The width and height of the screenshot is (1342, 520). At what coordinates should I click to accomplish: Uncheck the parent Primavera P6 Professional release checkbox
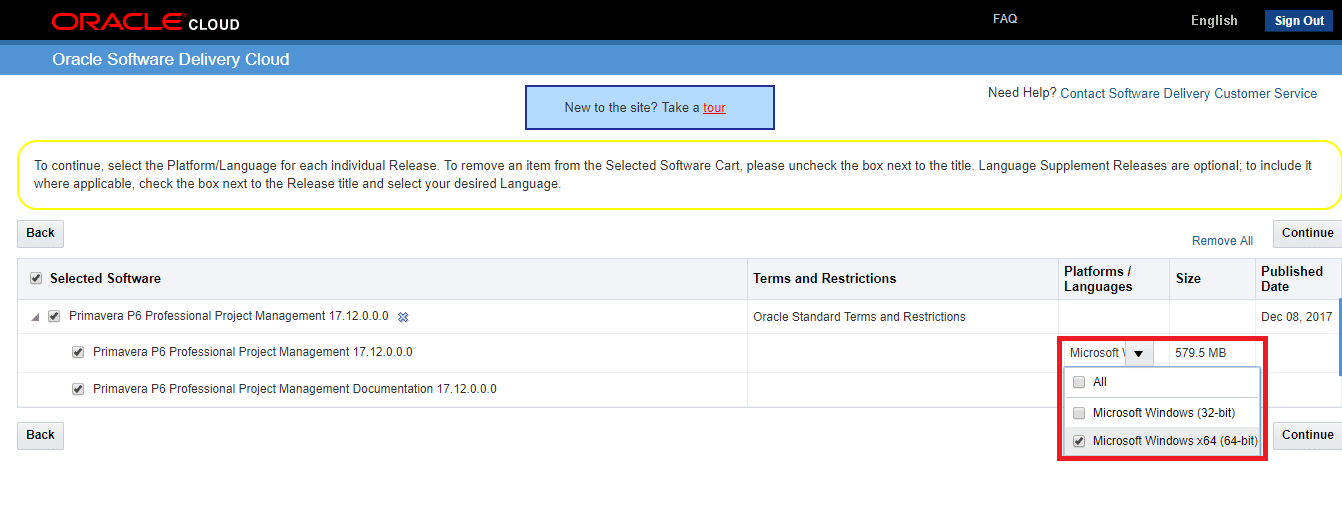click(x=55, y=316)
